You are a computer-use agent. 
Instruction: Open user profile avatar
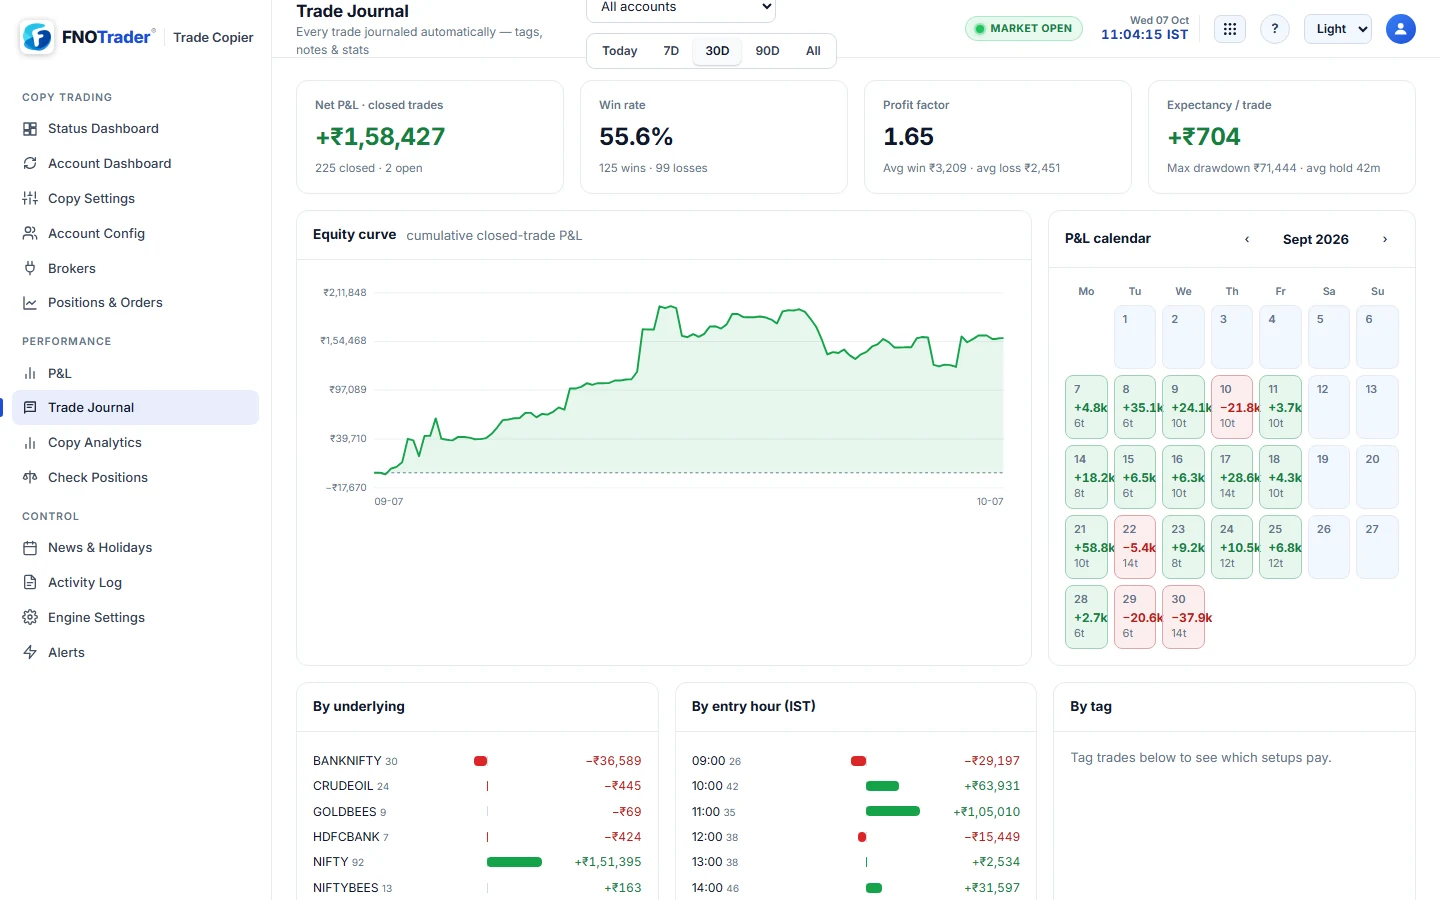1401,29
